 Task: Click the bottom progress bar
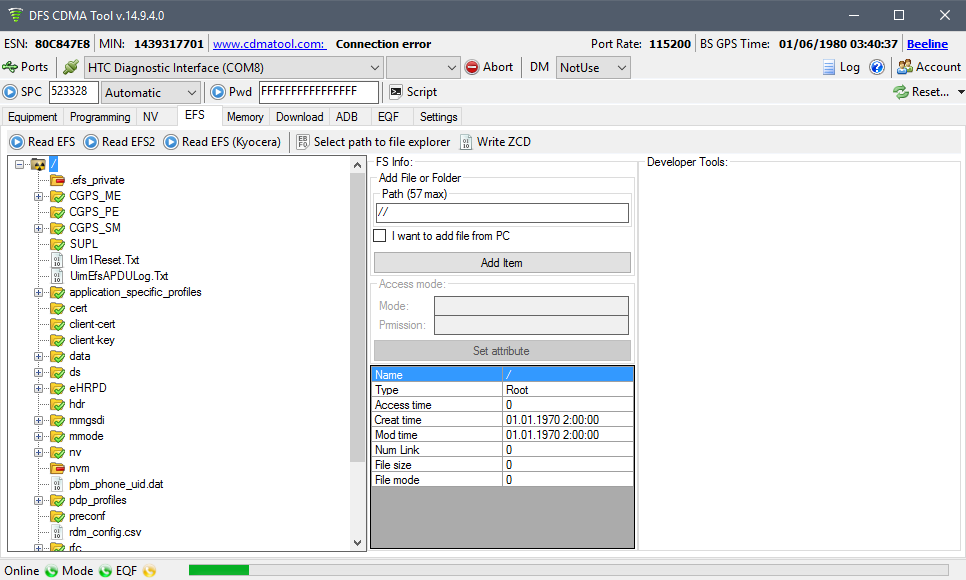click(x=568, y=571)
